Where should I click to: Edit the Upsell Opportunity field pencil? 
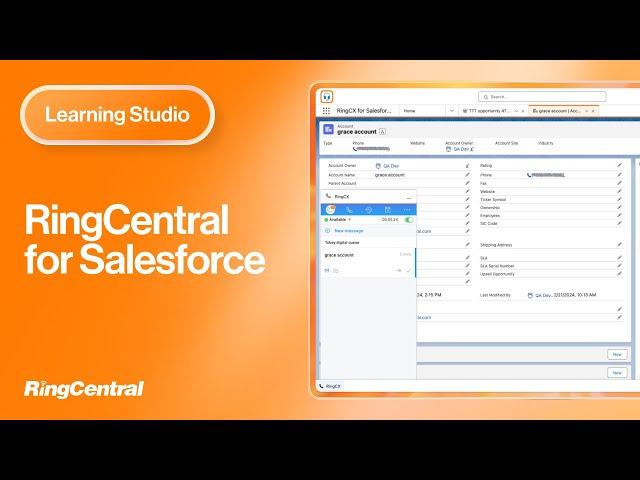[x=619, y=274]
